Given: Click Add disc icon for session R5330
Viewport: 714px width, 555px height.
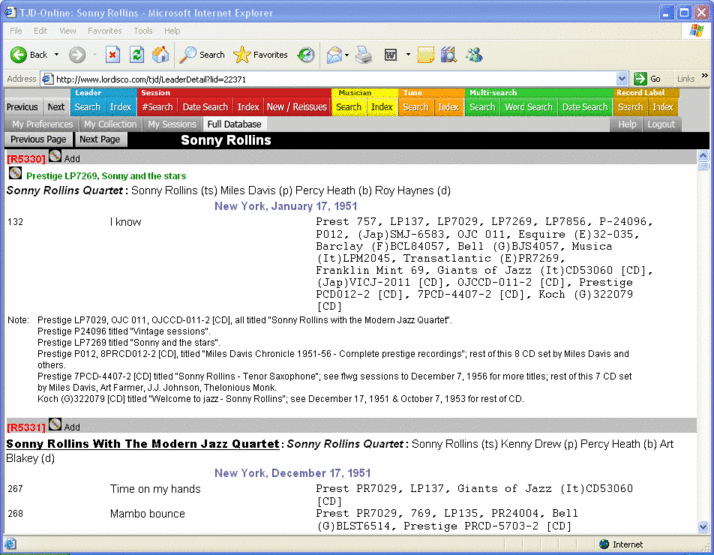Looking at the screenshot, I should (55, 156).
